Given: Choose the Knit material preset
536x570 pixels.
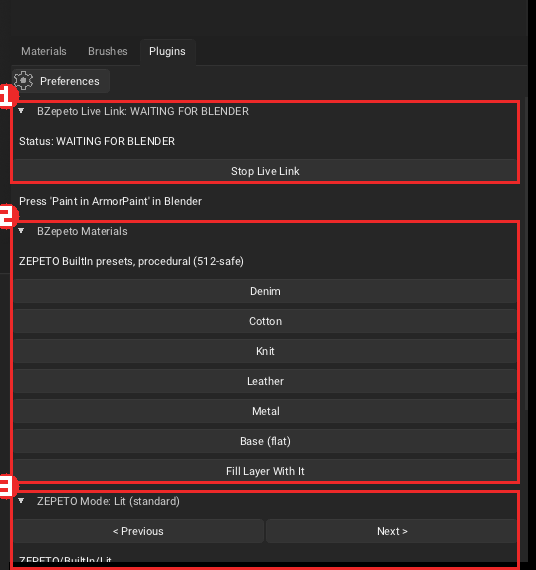Looking at the screenshot, I should point(265,351).
